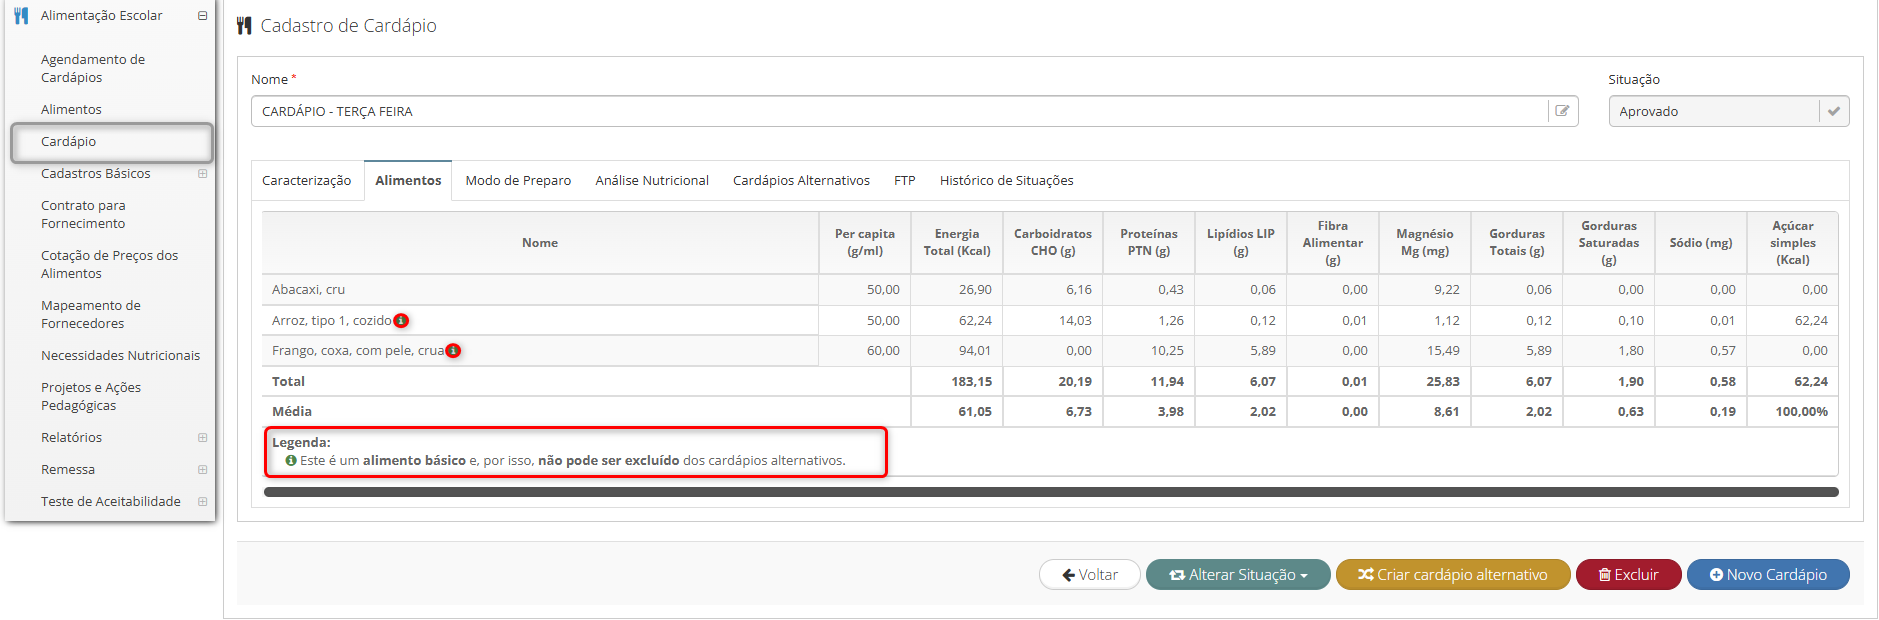
Task: Open the FTP tab
Action: coord(904,181)
